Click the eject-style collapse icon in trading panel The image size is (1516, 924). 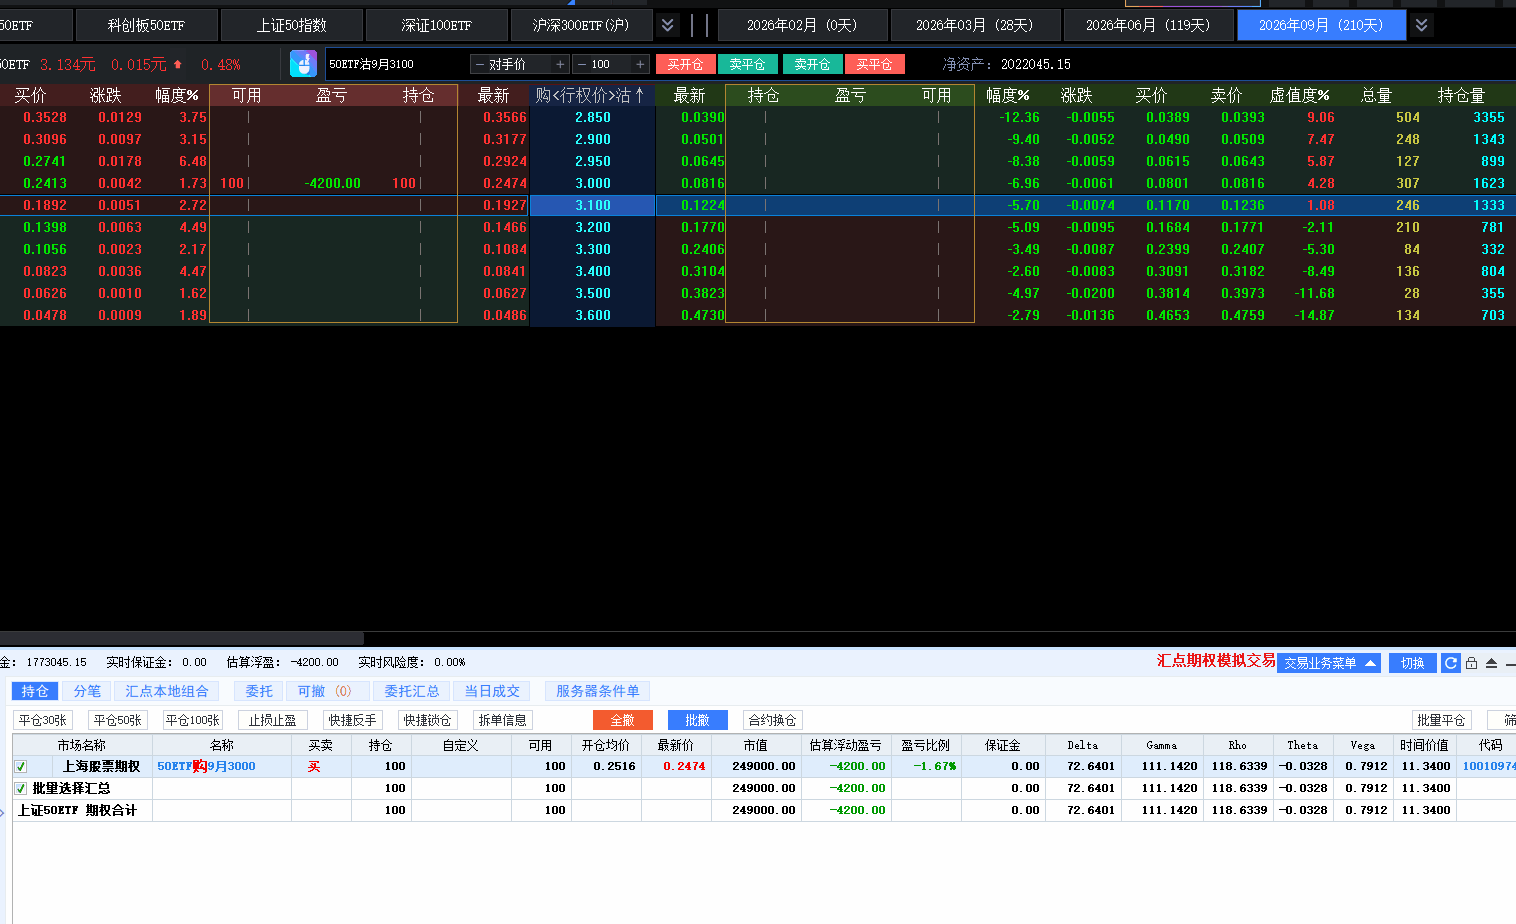[1491, 663]
